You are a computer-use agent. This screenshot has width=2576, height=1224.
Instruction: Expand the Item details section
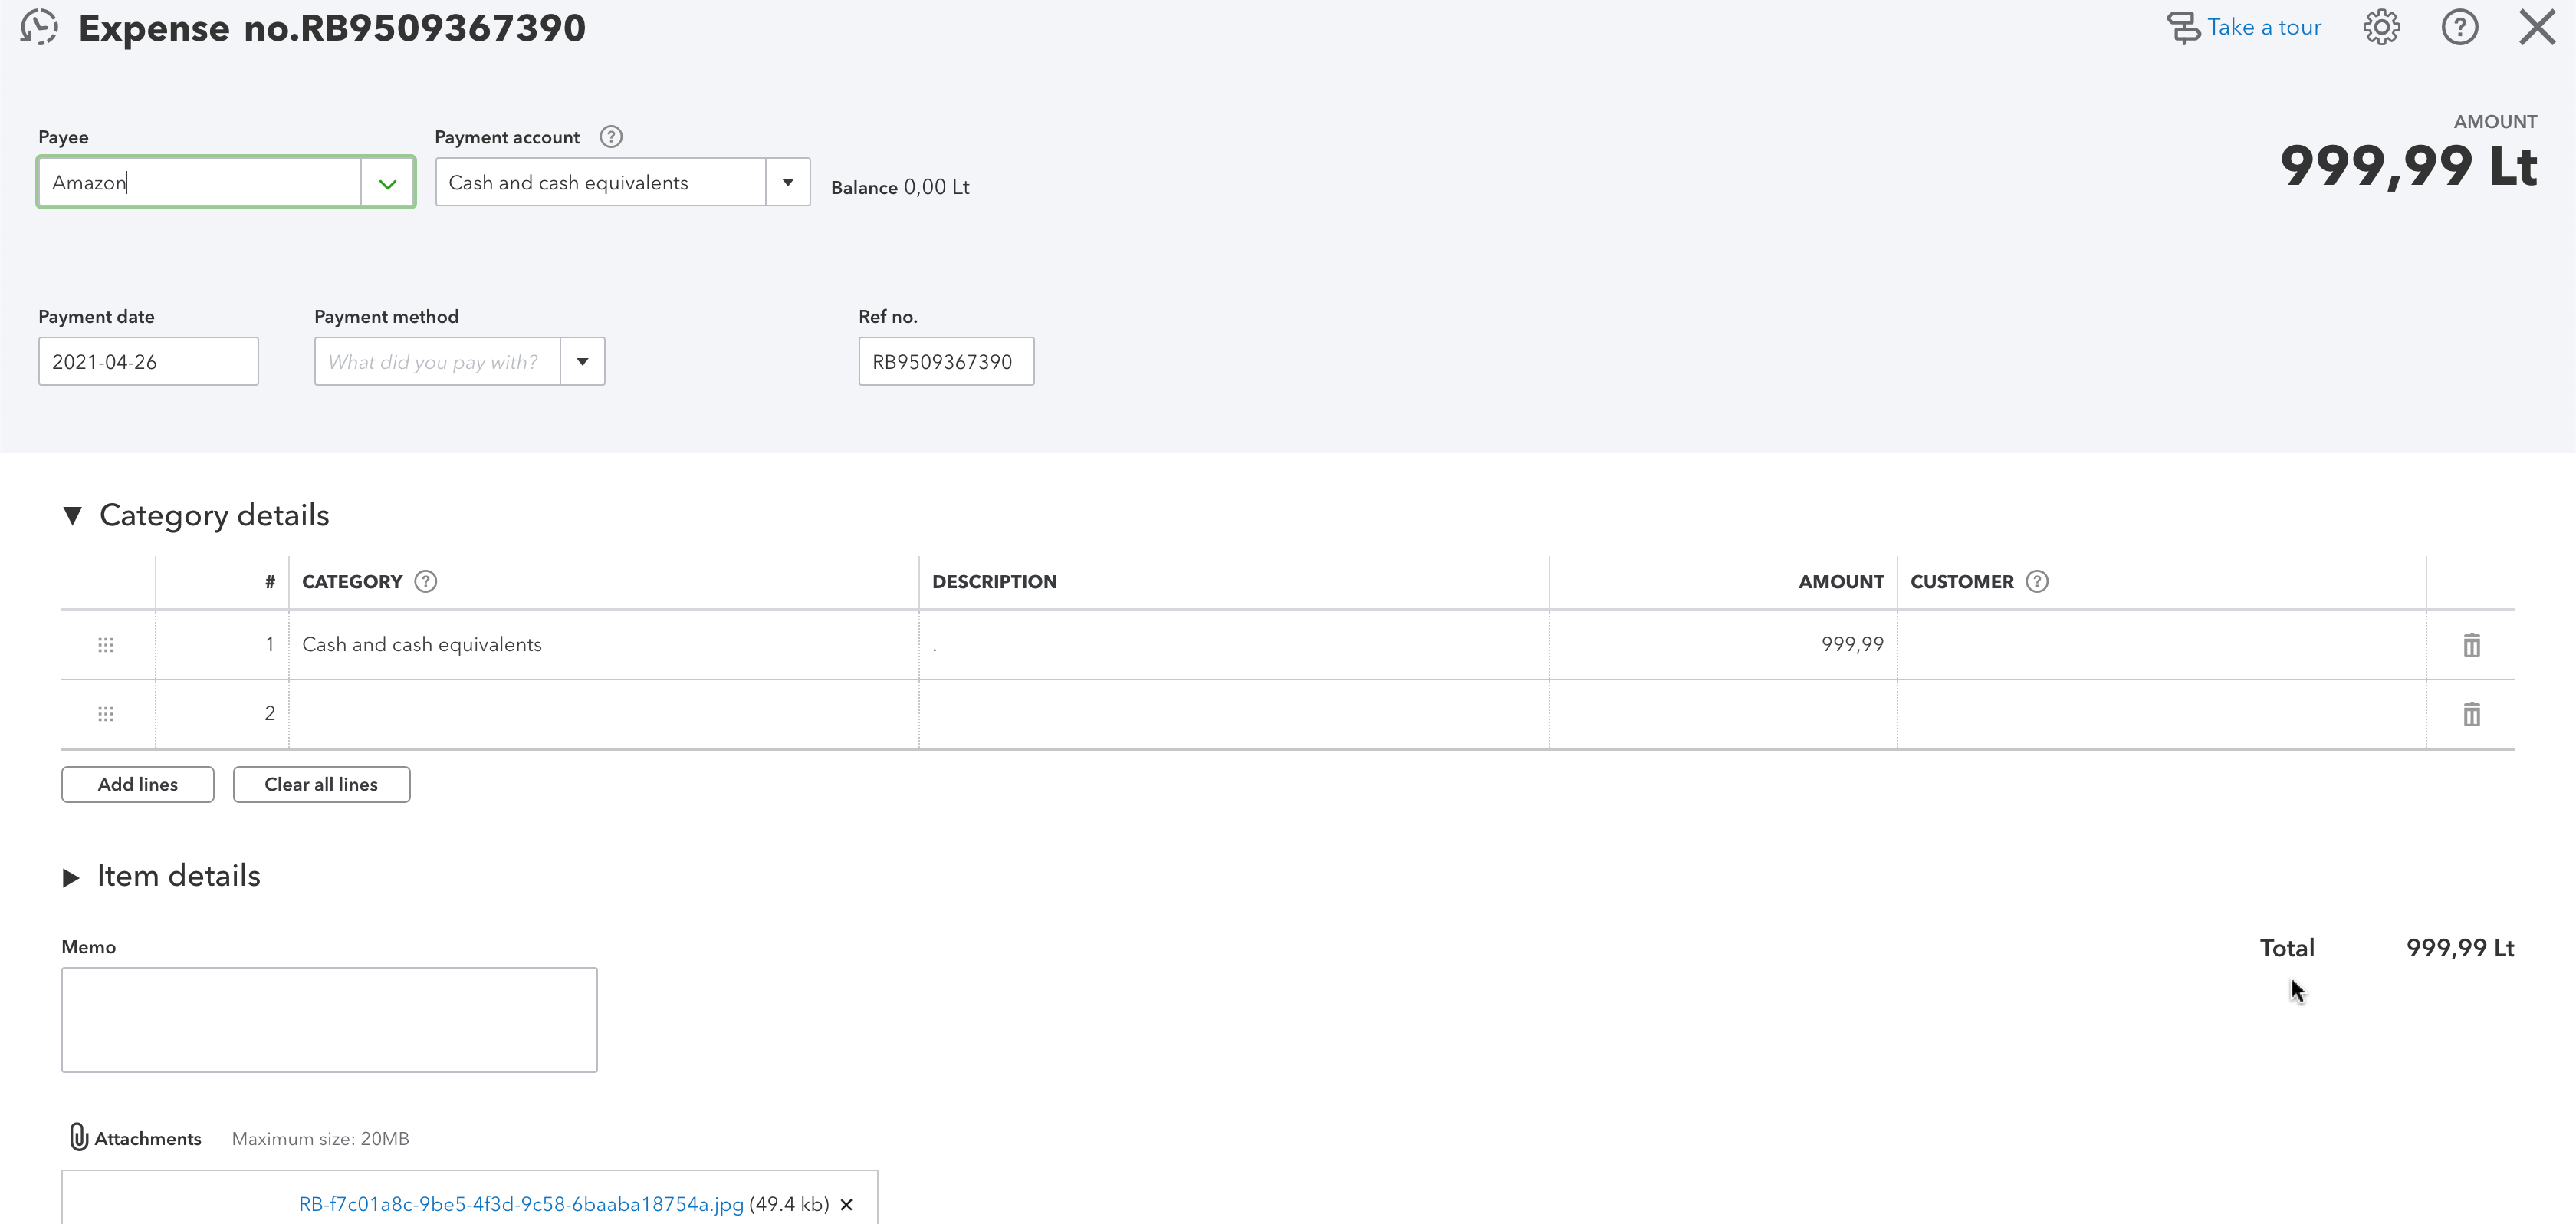click(x=71, y=877)
